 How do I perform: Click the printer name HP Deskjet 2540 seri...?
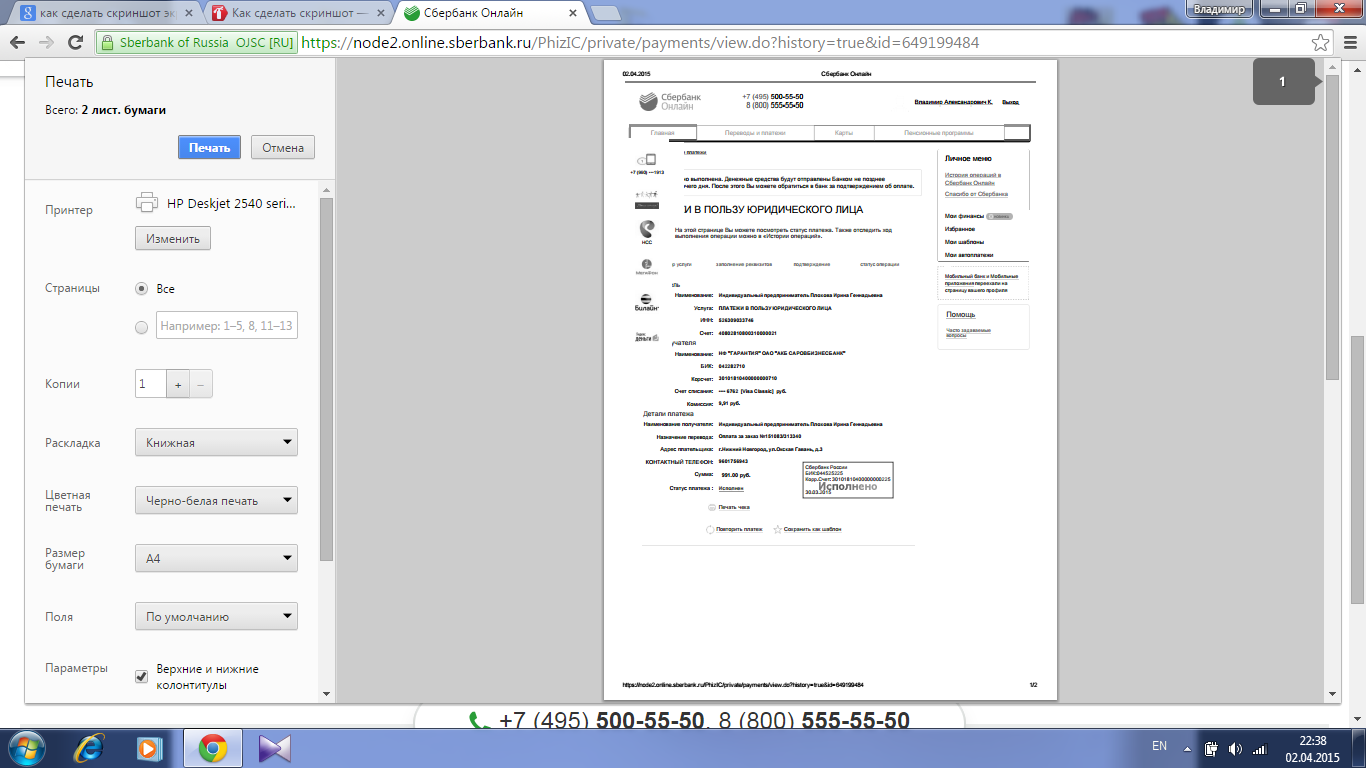click(x=232, y=202)
